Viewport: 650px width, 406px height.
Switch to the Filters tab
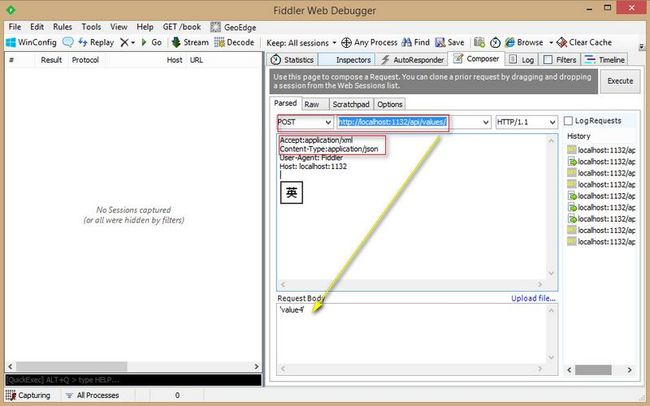pyautogui.click(x=560, y=60)
